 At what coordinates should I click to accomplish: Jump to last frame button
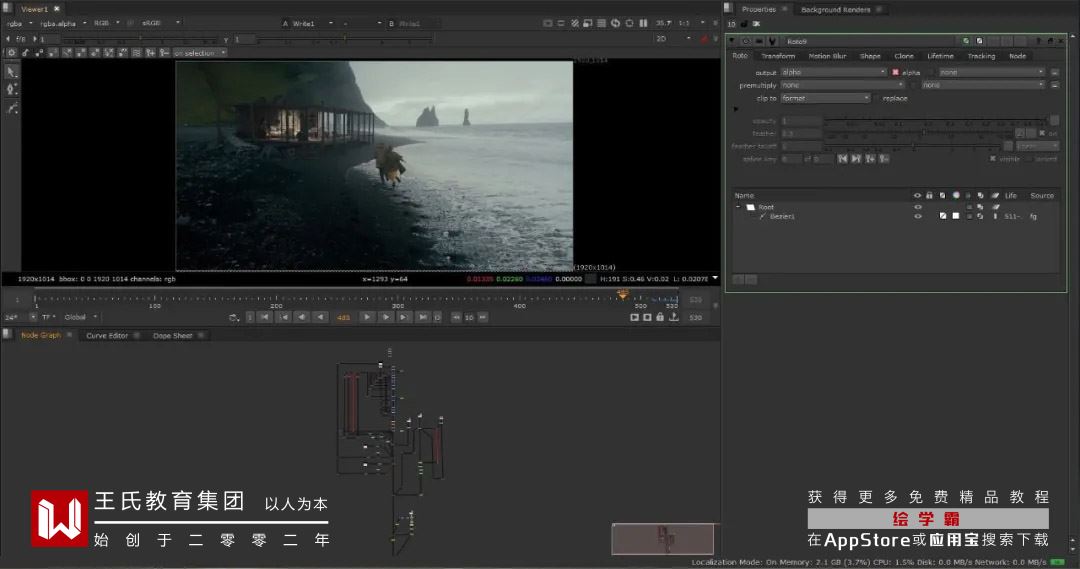[x=422, y=317]
